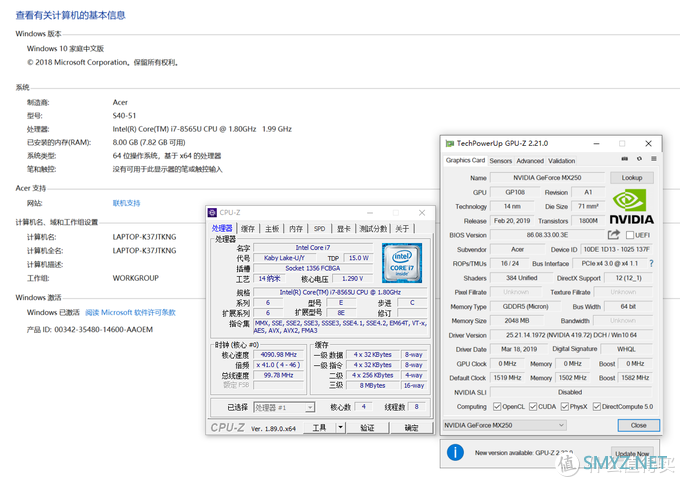The width and height of the screenshot is (680, 482).
Task: Click the TDP value 15.0 W
Action: click(359, 258)
